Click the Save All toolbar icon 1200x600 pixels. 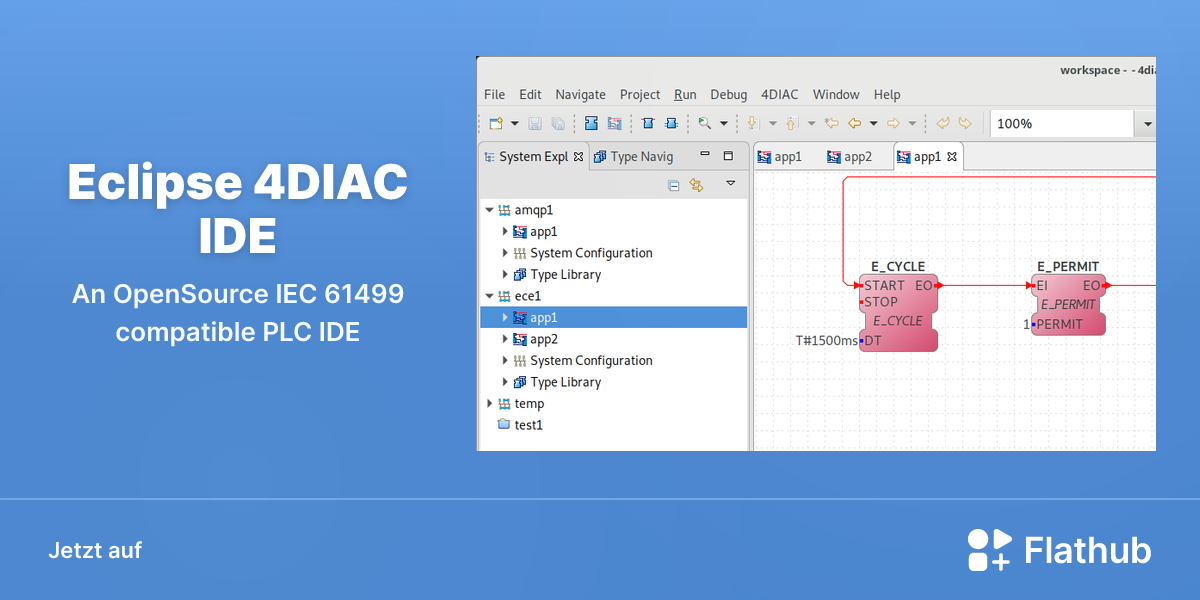[x=558, y=123]
